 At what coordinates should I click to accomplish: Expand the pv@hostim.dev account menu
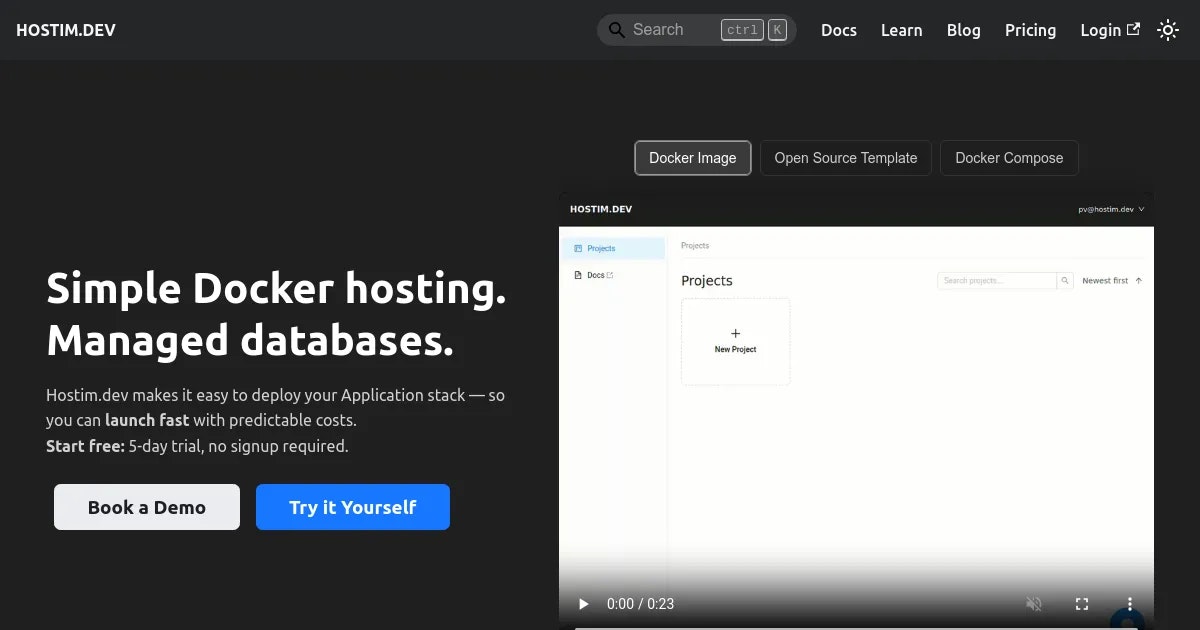(1110, 209)
